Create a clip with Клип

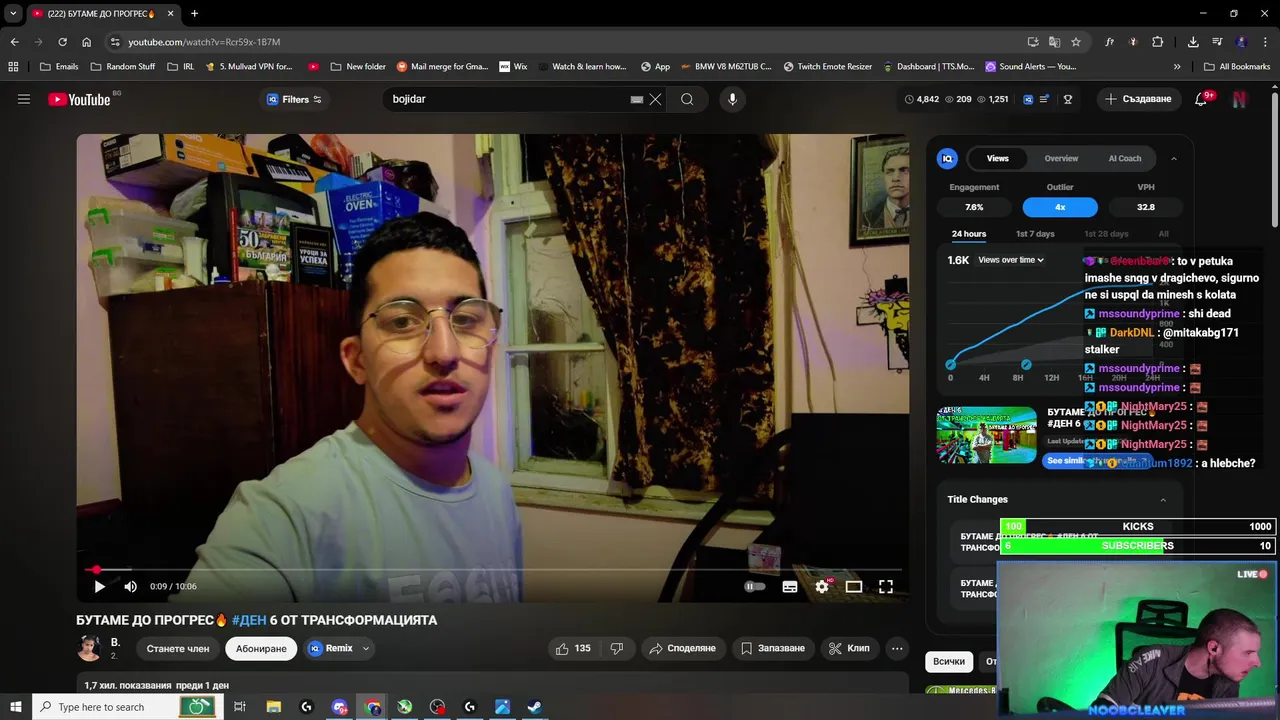849,648
